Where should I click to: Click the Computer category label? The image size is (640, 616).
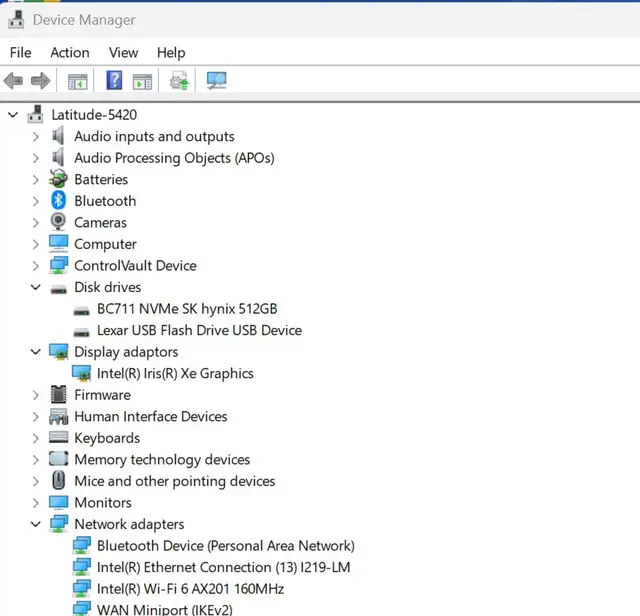[105, 245]
